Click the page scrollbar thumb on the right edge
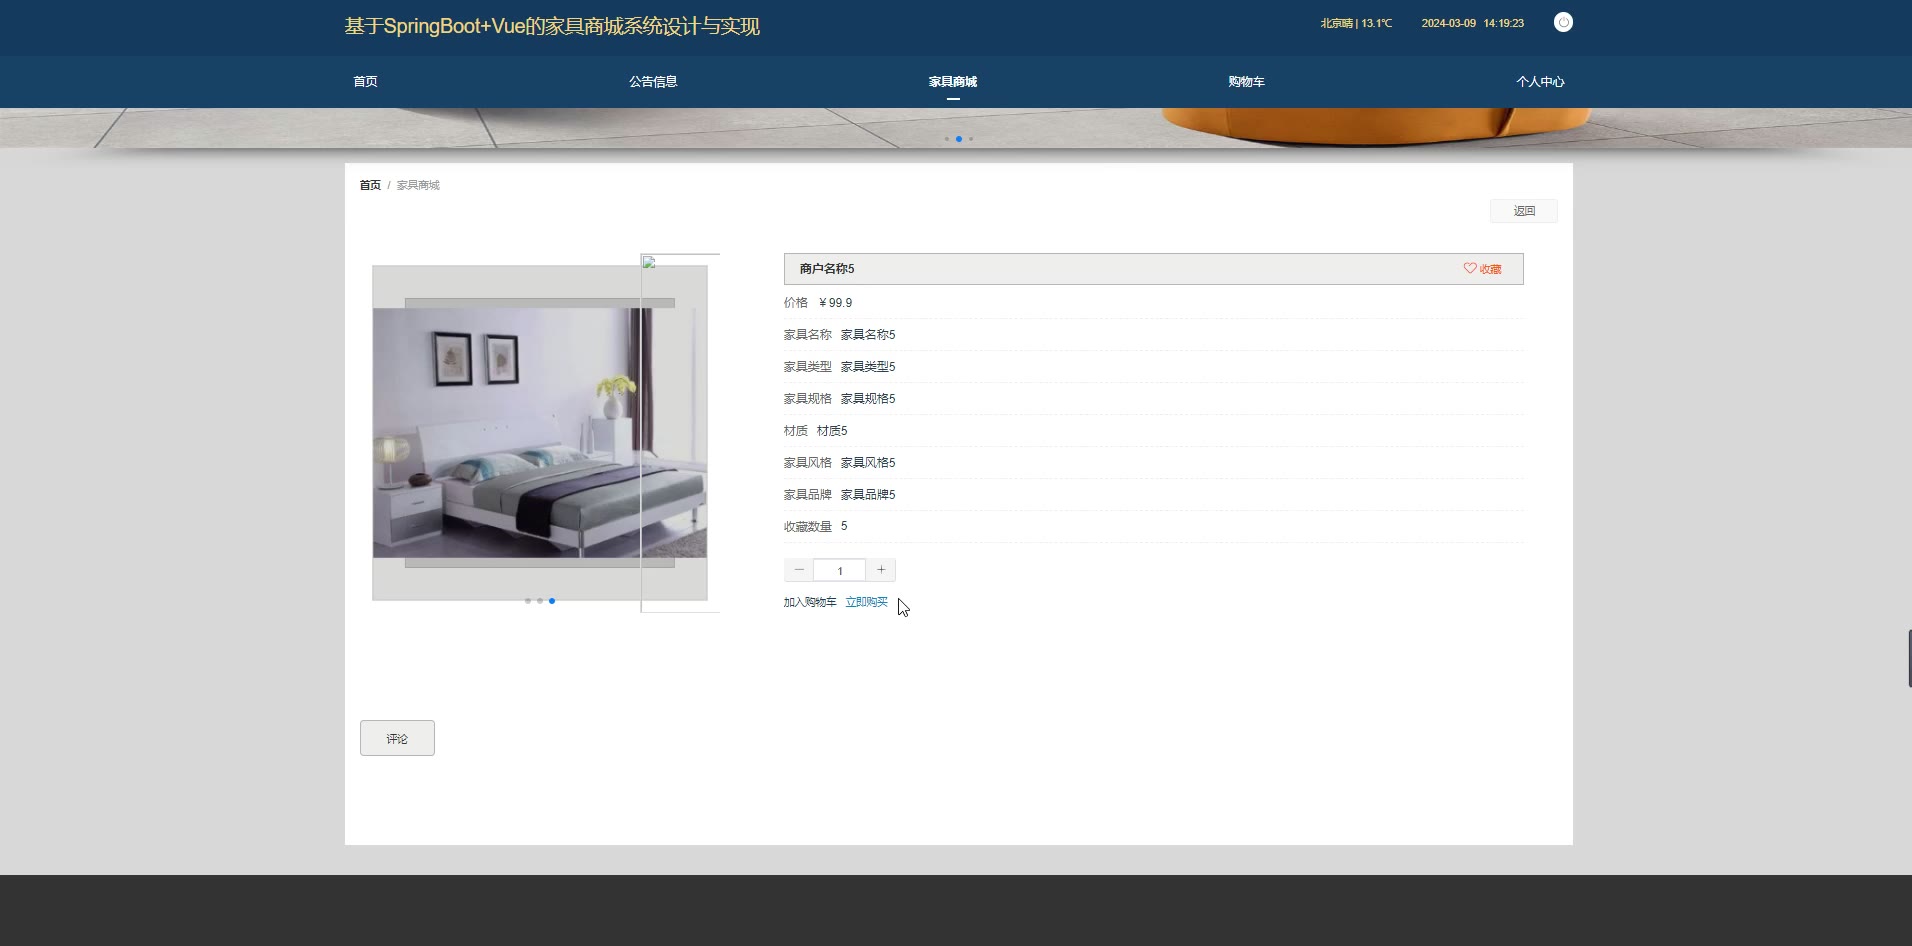The width and height of the screenshot is (1912, 946). (x=1909, y=658)
